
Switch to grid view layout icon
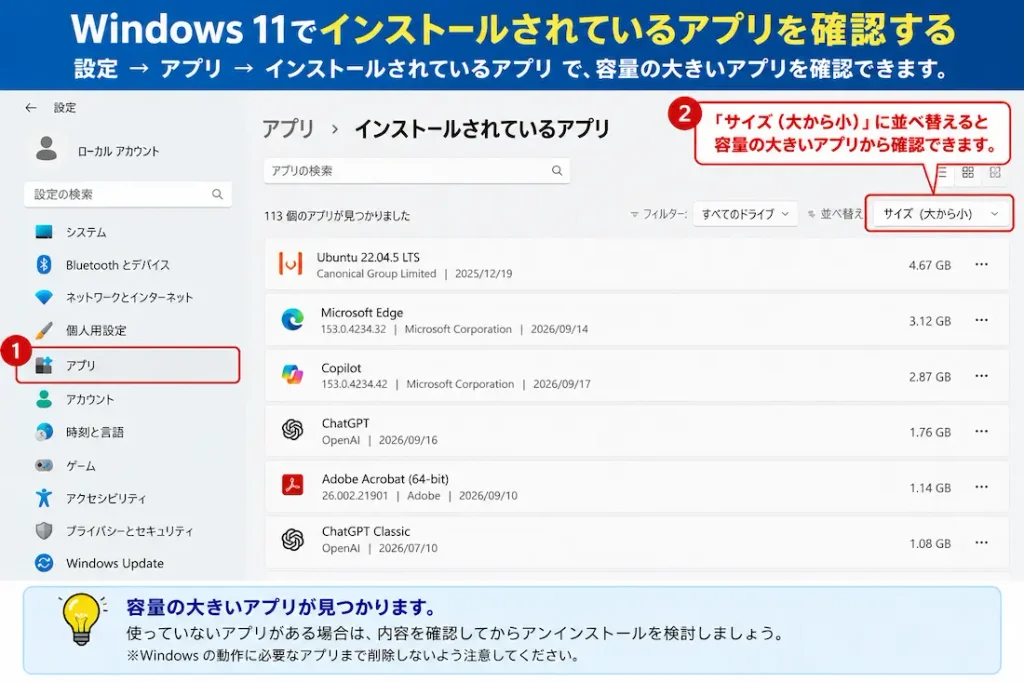968,172
